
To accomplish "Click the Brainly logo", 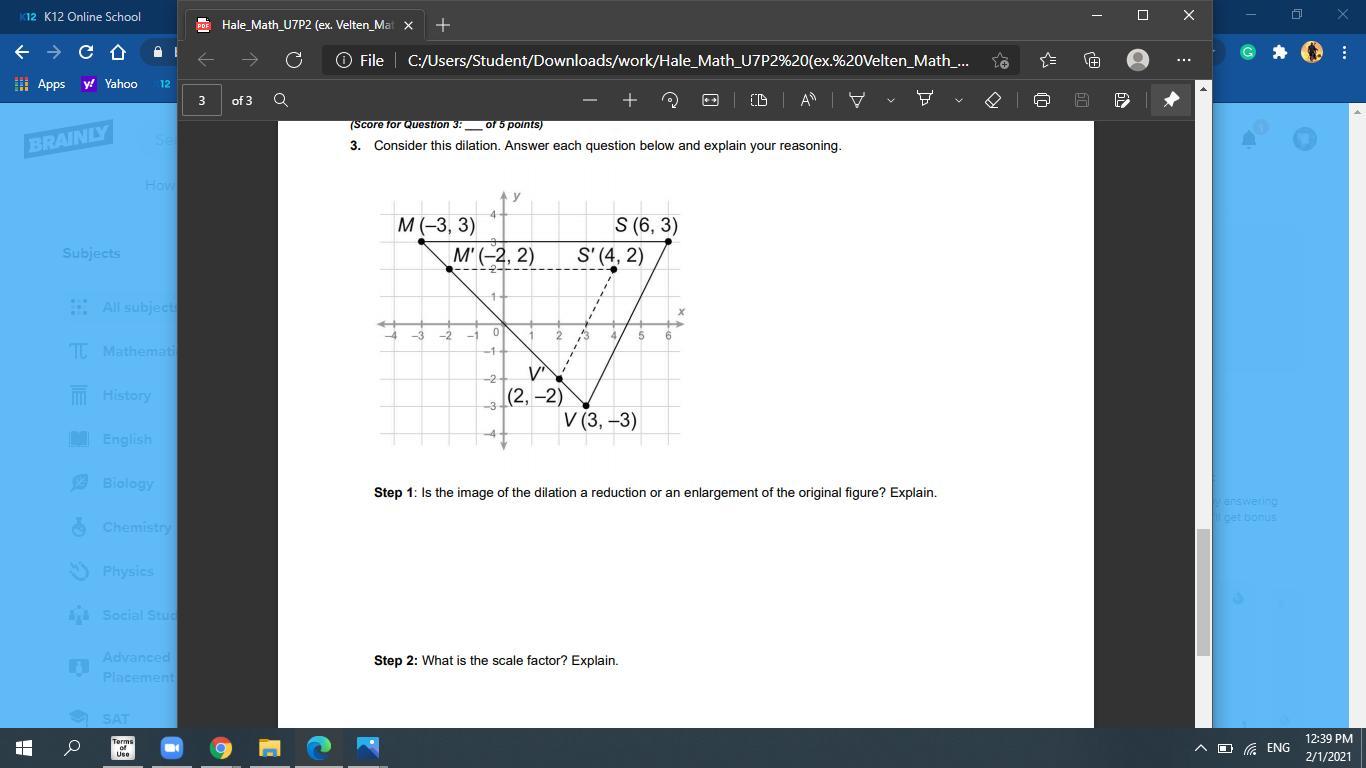I will [x=68, y=139].
